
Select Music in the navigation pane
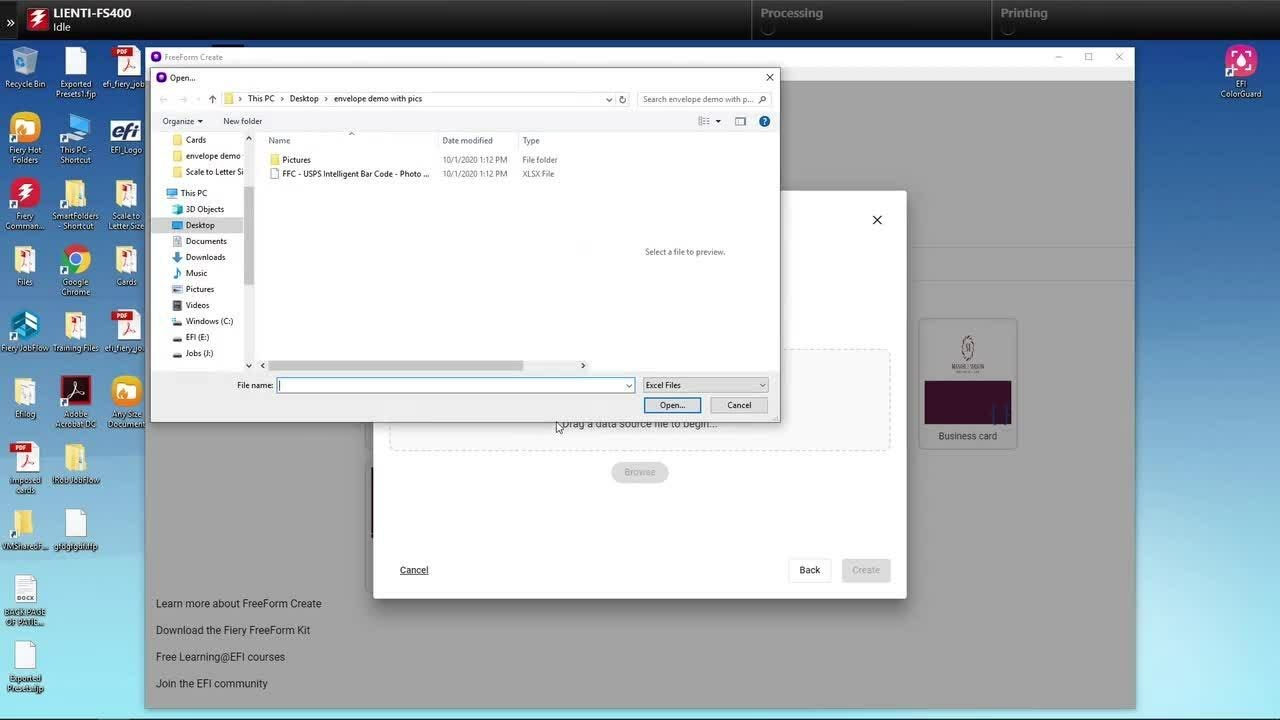click(x=196, y=273)
